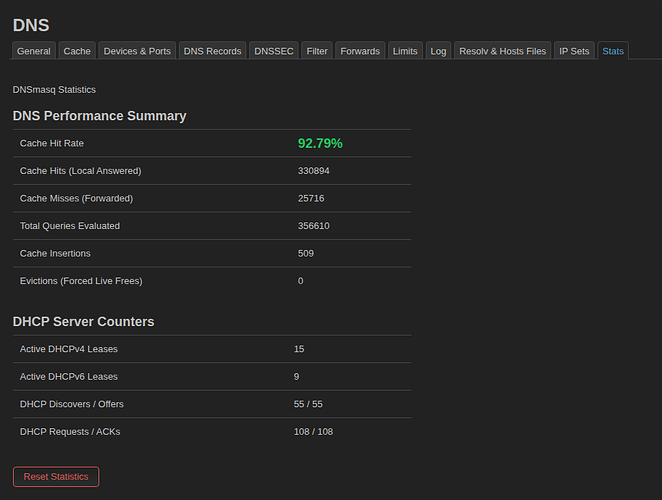Switch to the Cache tab

pos(77,51)
